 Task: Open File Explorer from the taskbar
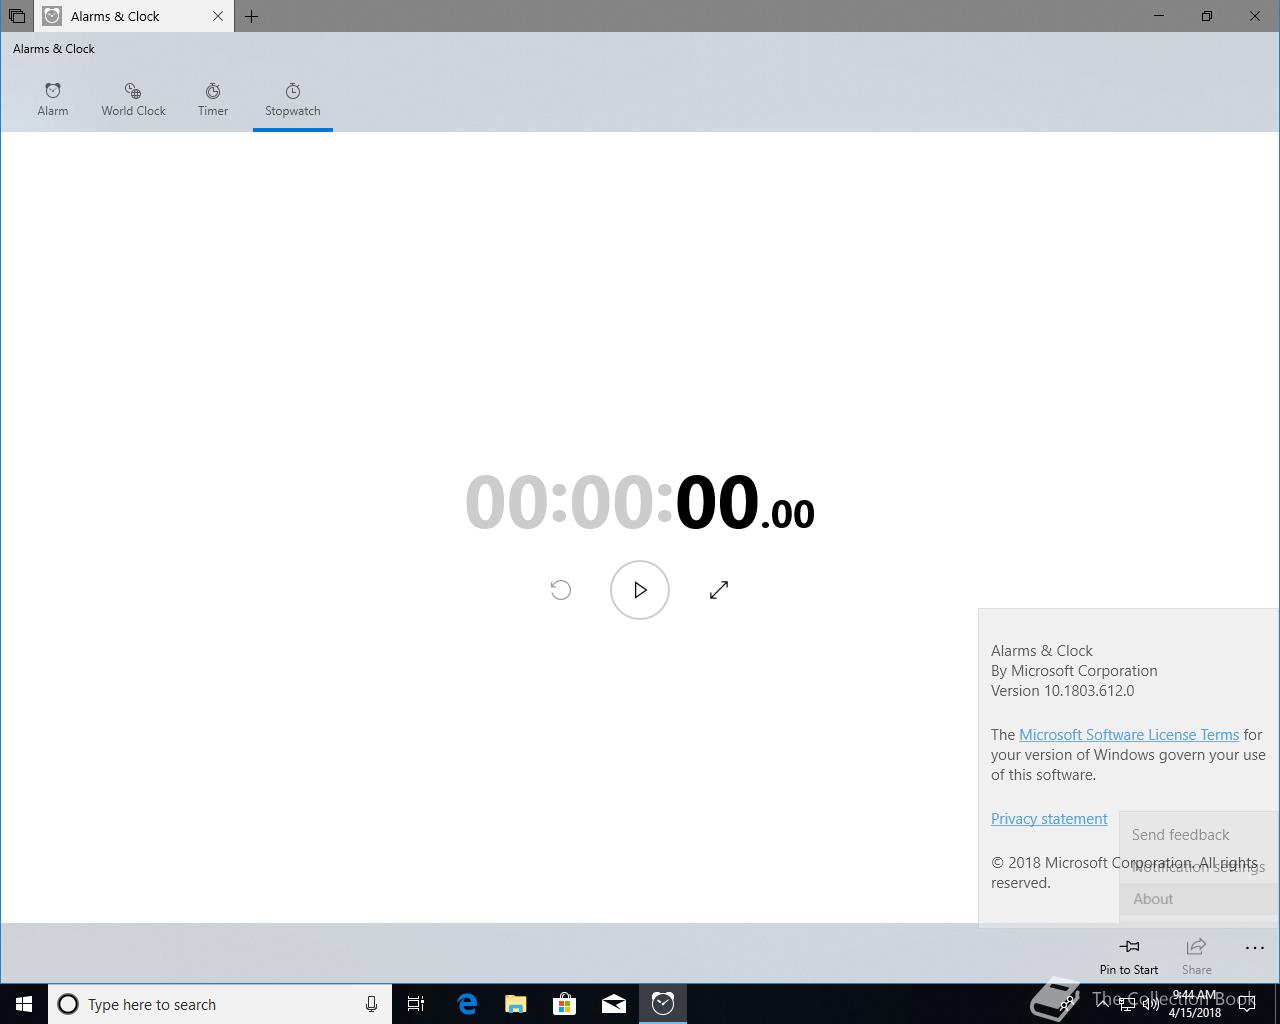(x=516, y=1004)
